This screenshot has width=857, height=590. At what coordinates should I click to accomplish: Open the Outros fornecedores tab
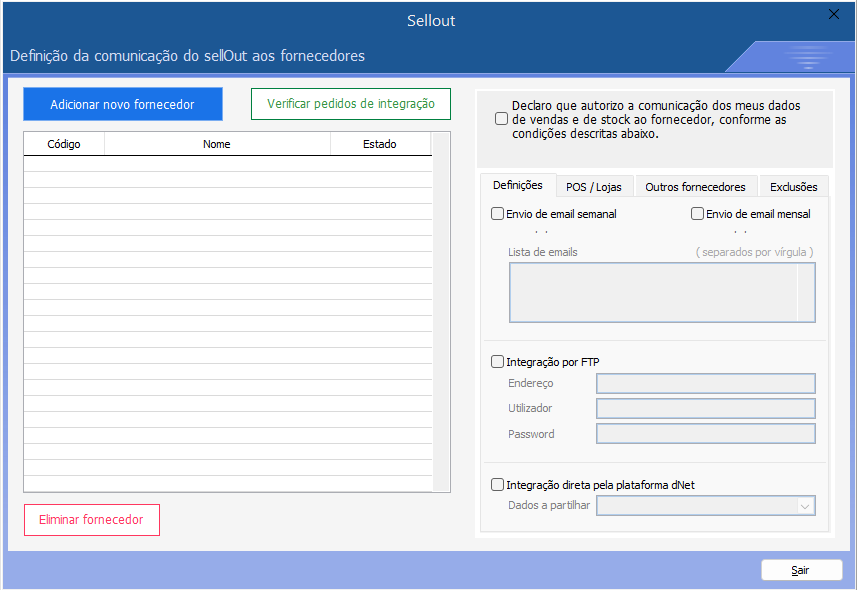pos(695,187)
